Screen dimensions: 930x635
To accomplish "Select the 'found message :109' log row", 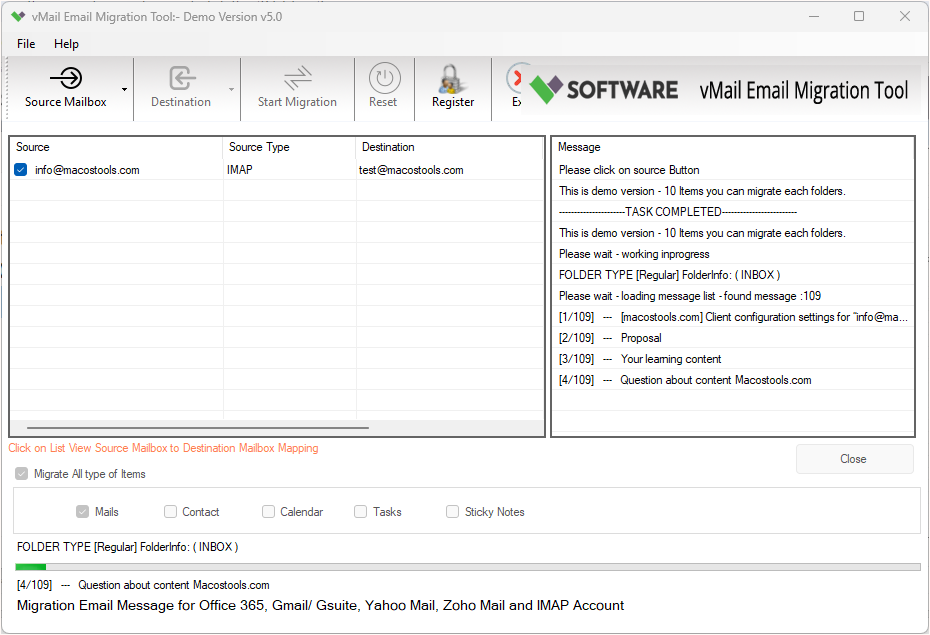I will point(734,296).
